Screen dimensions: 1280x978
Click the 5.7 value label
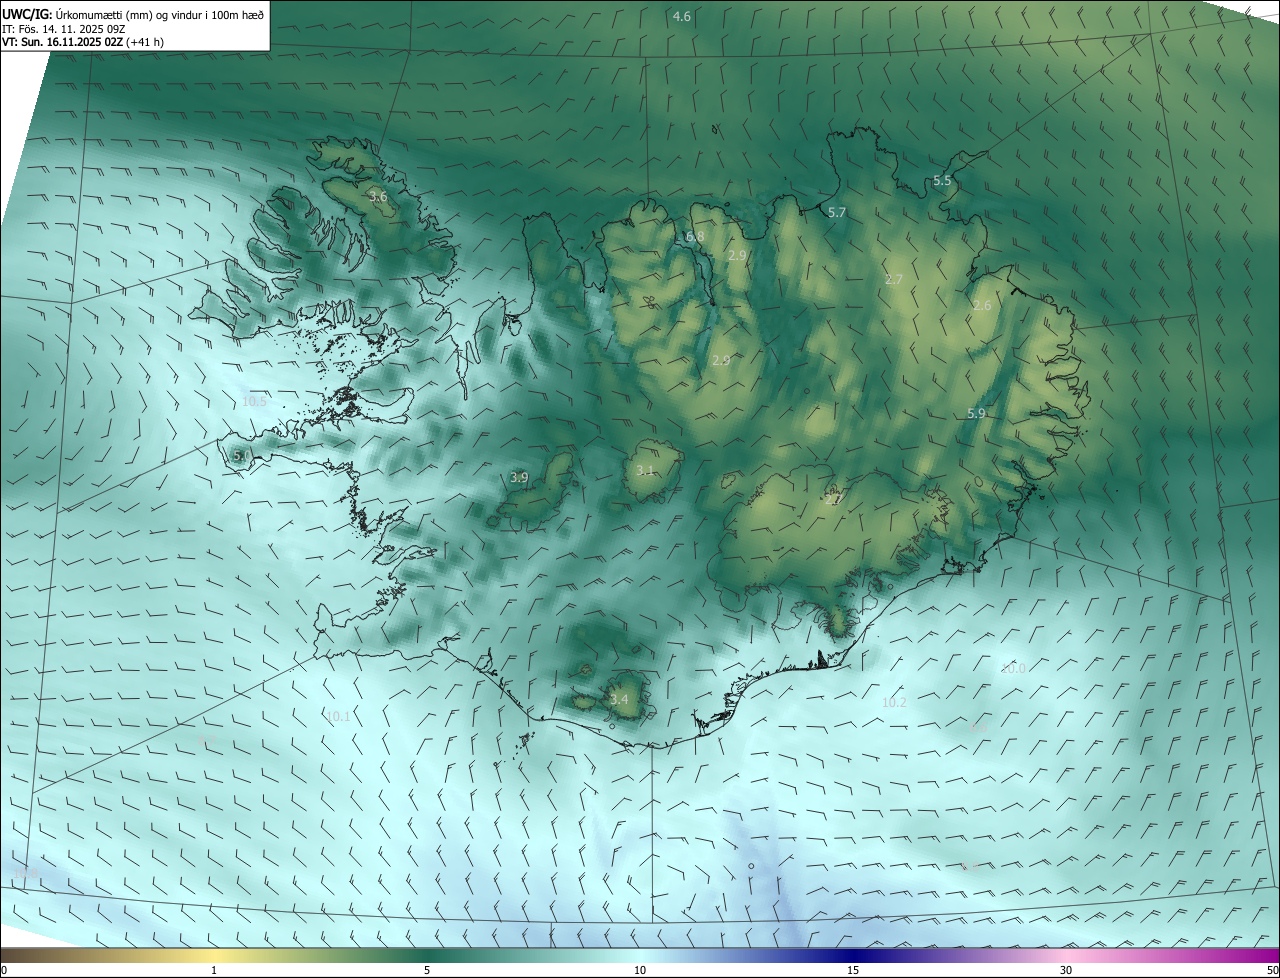tap(837, 212)
